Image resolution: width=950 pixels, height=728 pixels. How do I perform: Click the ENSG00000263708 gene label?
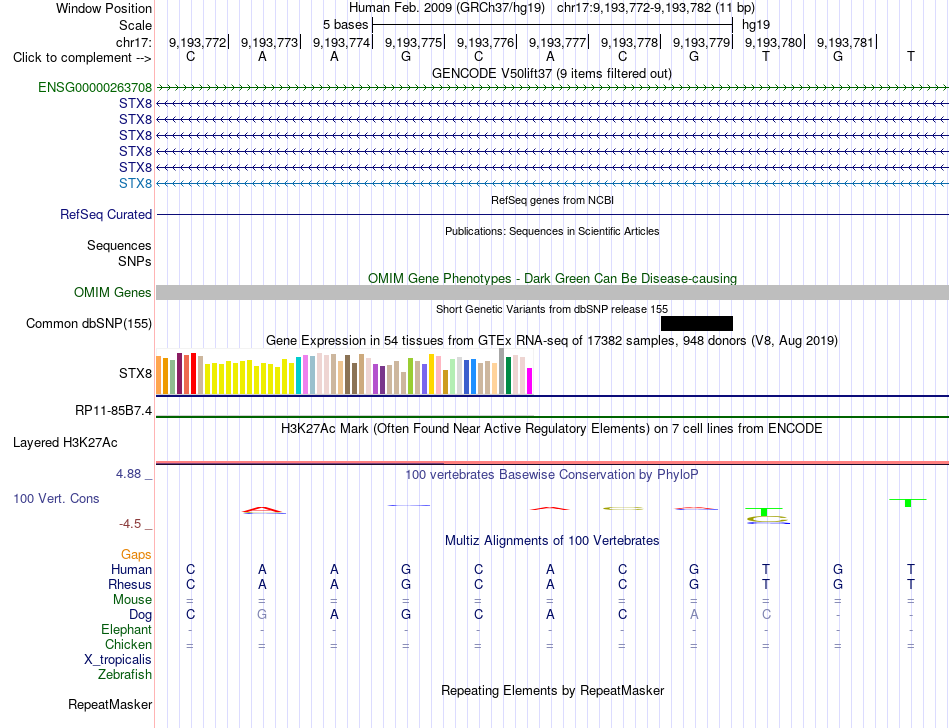tap(95, 87)
